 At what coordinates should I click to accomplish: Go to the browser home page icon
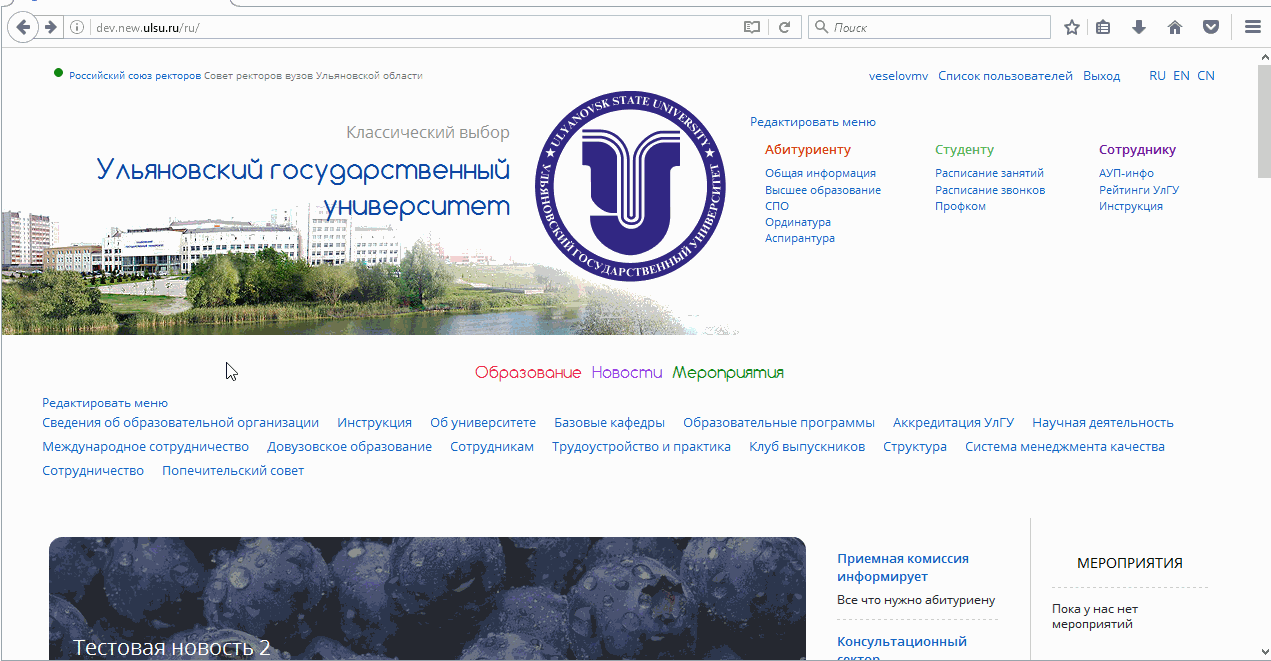(1175, 27)
